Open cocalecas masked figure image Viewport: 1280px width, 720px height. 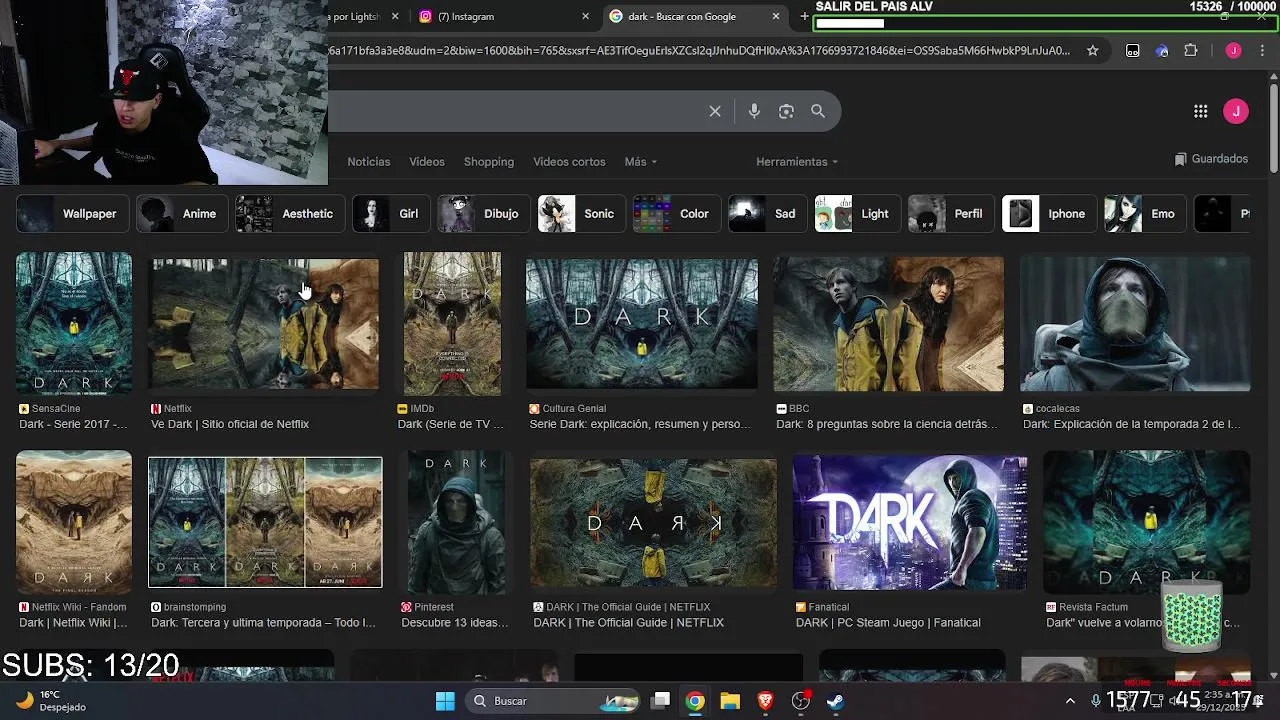click(x=1135, y=323)
